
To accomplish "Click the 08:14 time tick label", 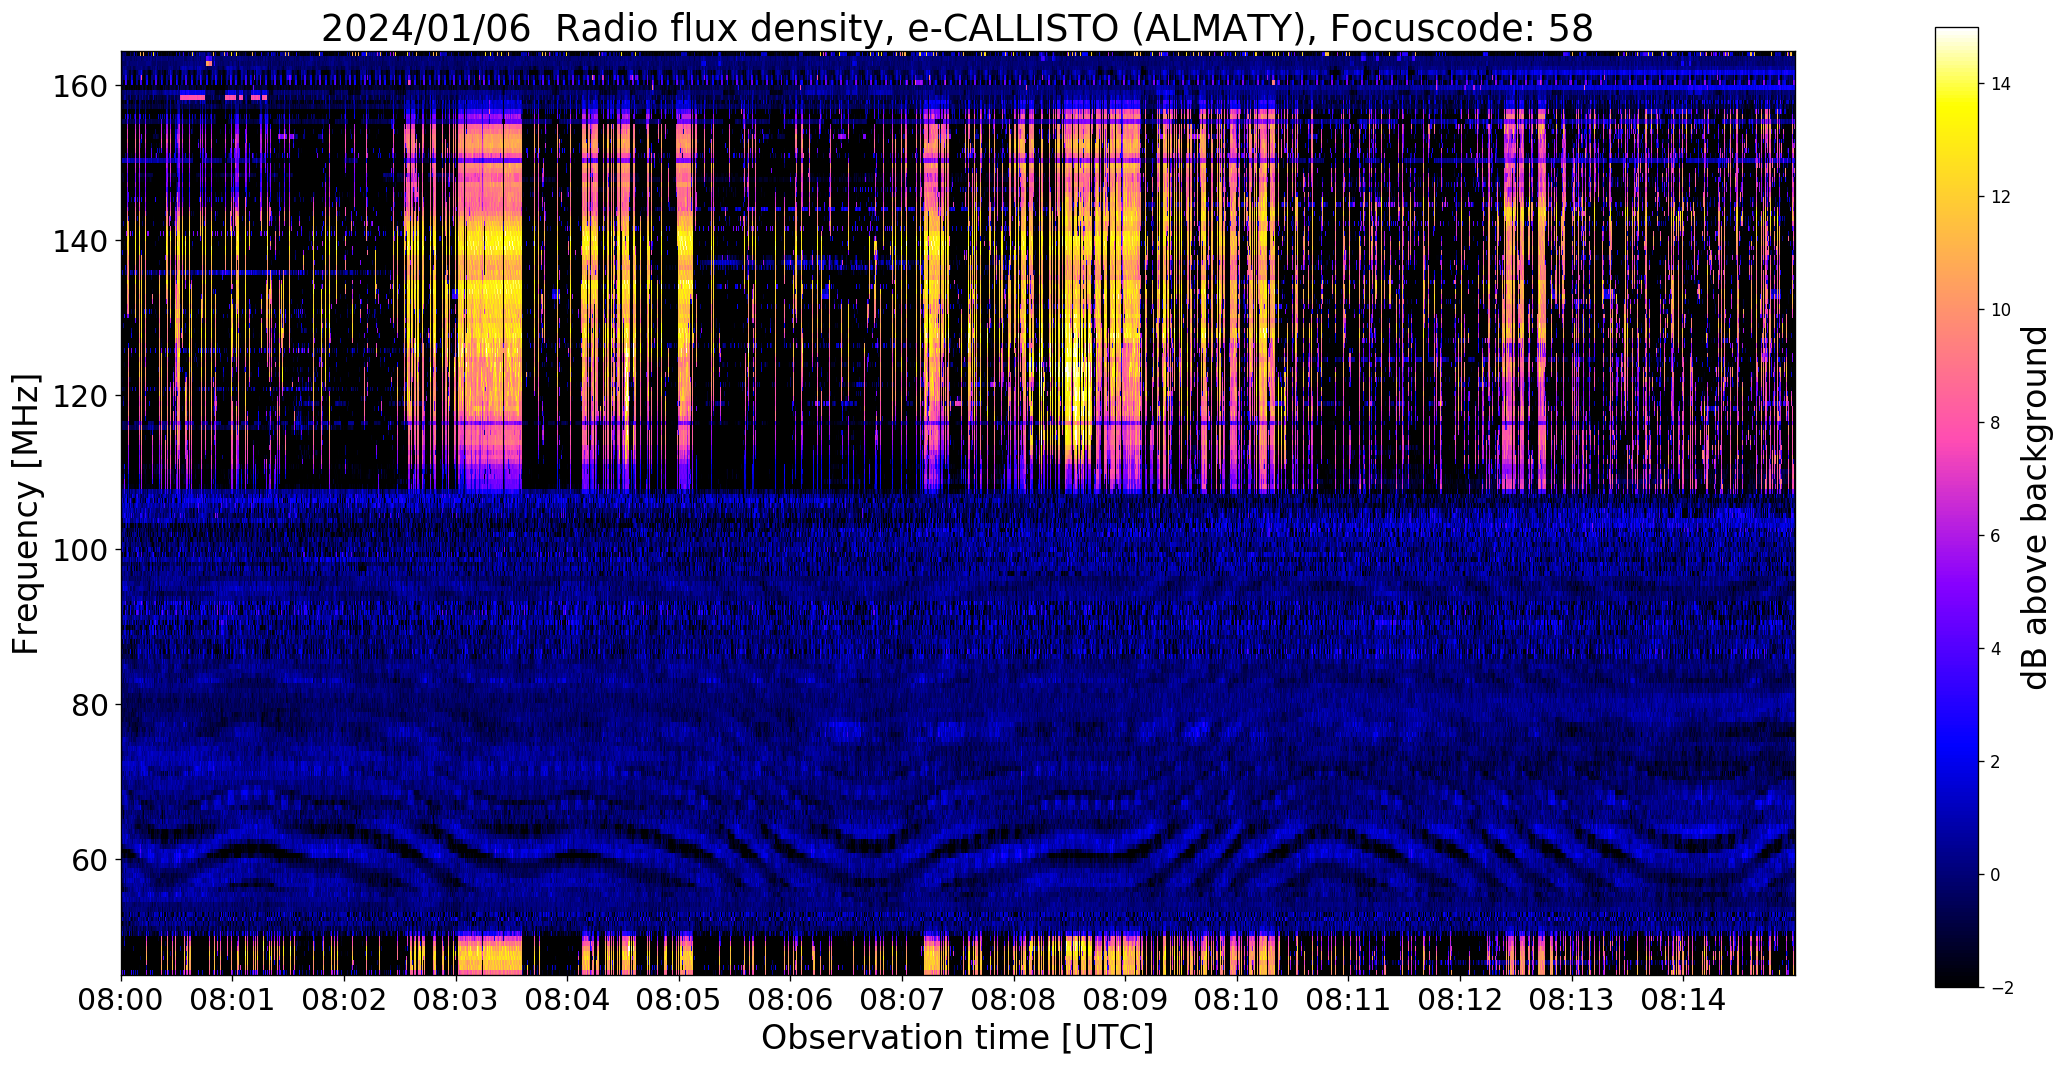I will 1683,999.
